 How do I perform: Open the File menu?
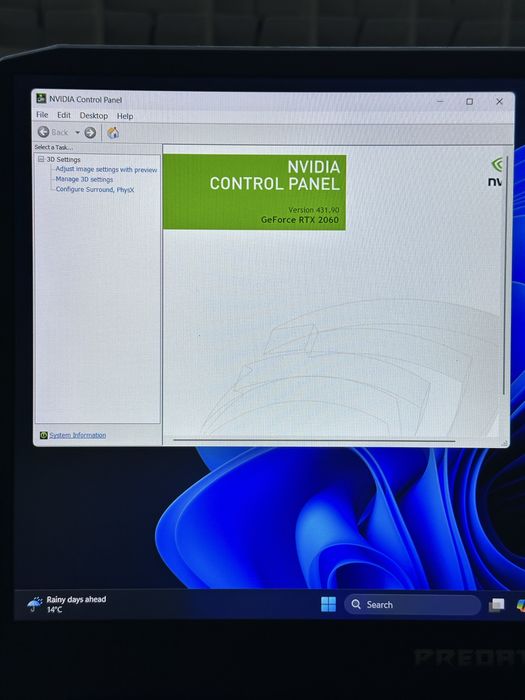(42, 115)
